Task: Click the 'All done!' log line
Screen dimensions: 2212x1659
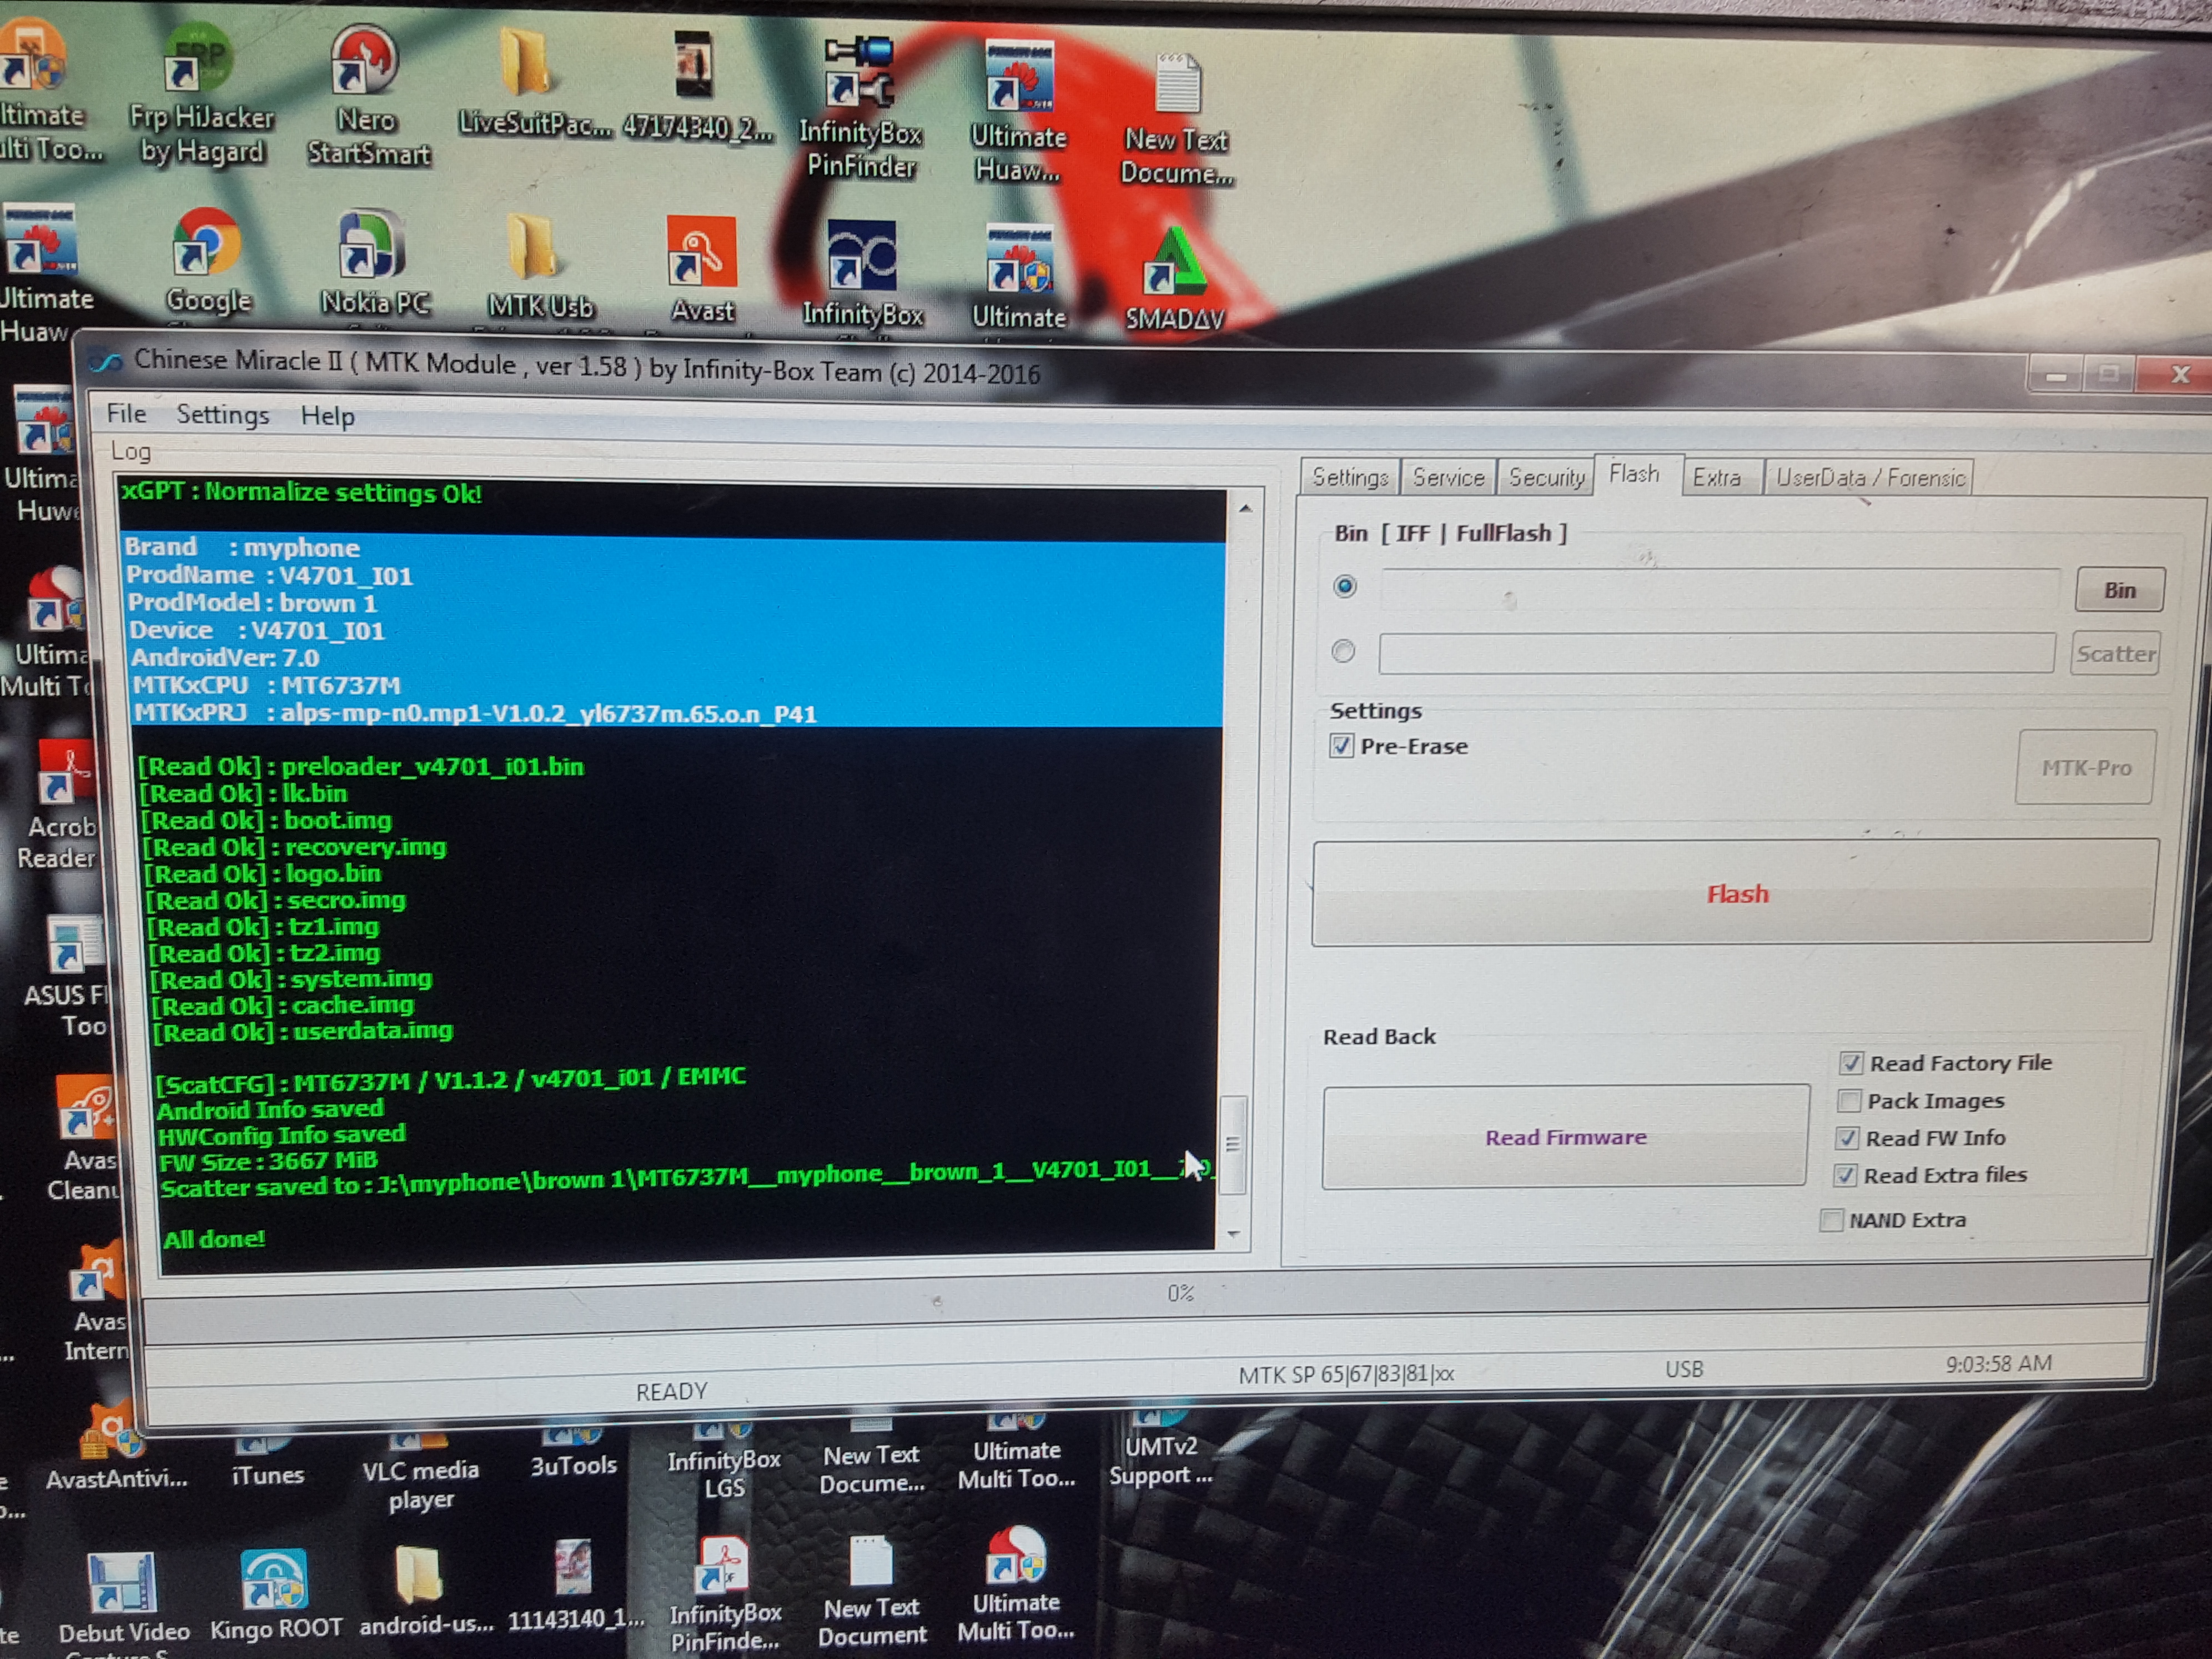Action: [x=214, y=1239]
